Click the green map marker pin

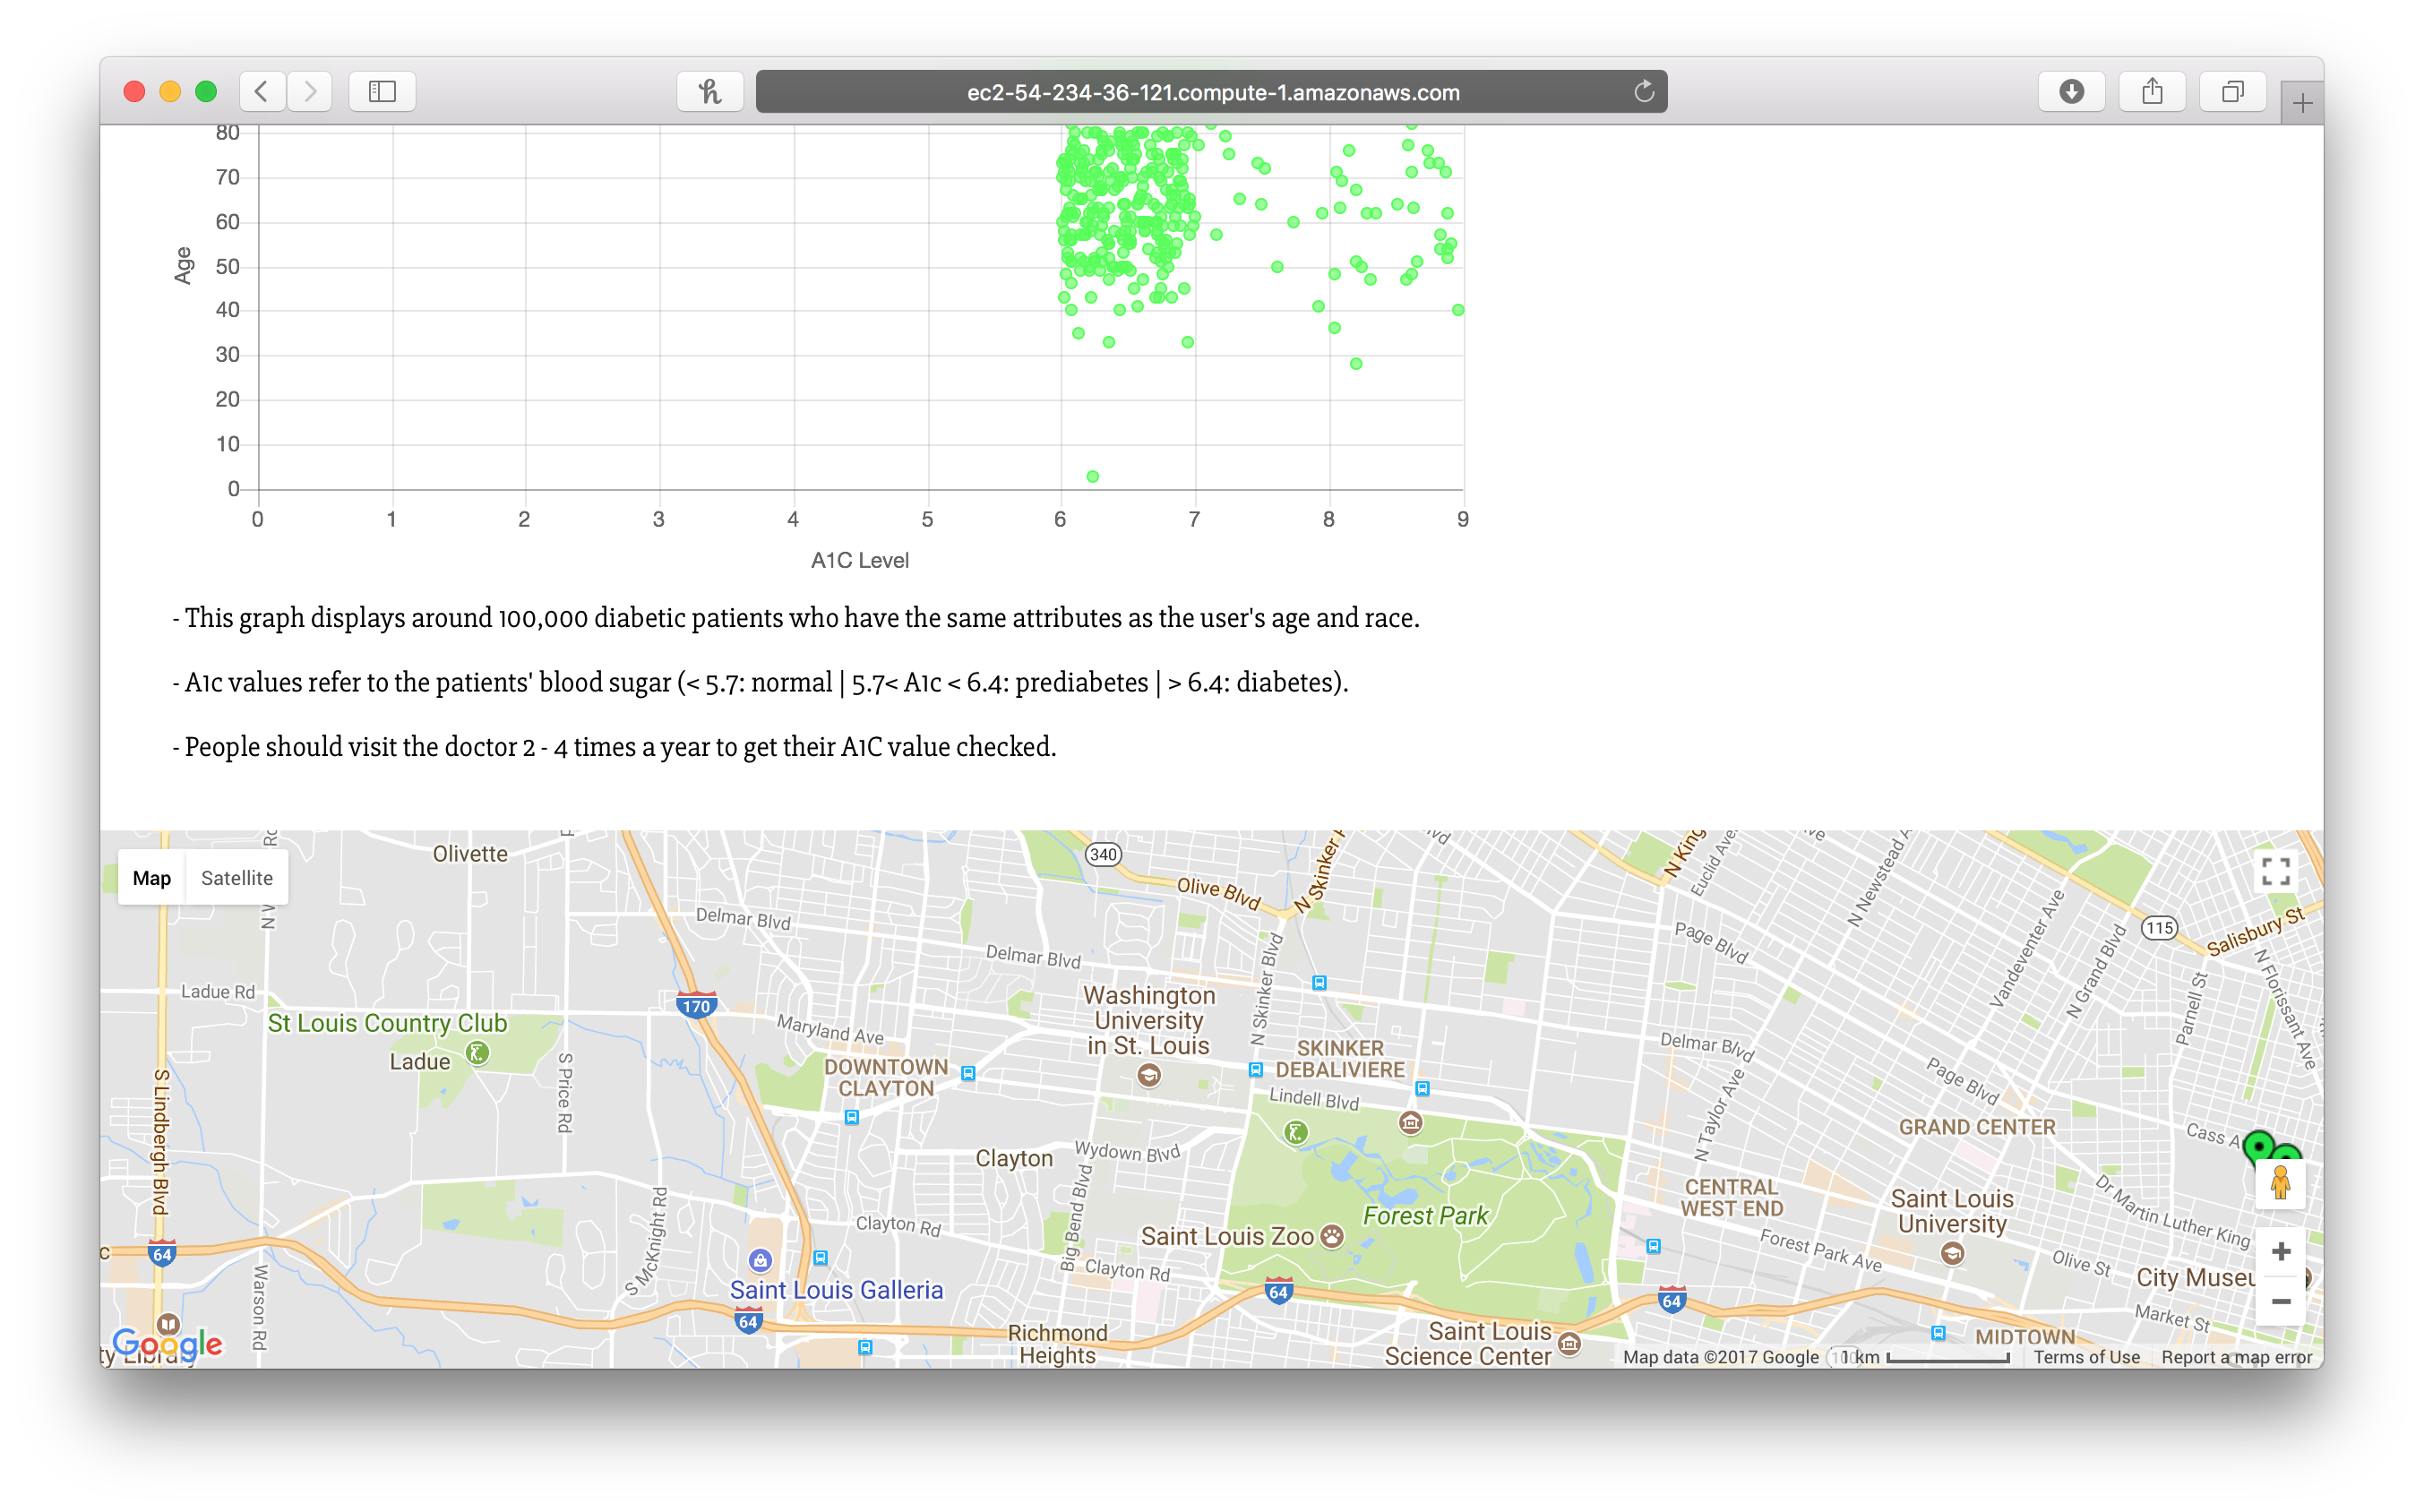click(x=2258, y=1144)
